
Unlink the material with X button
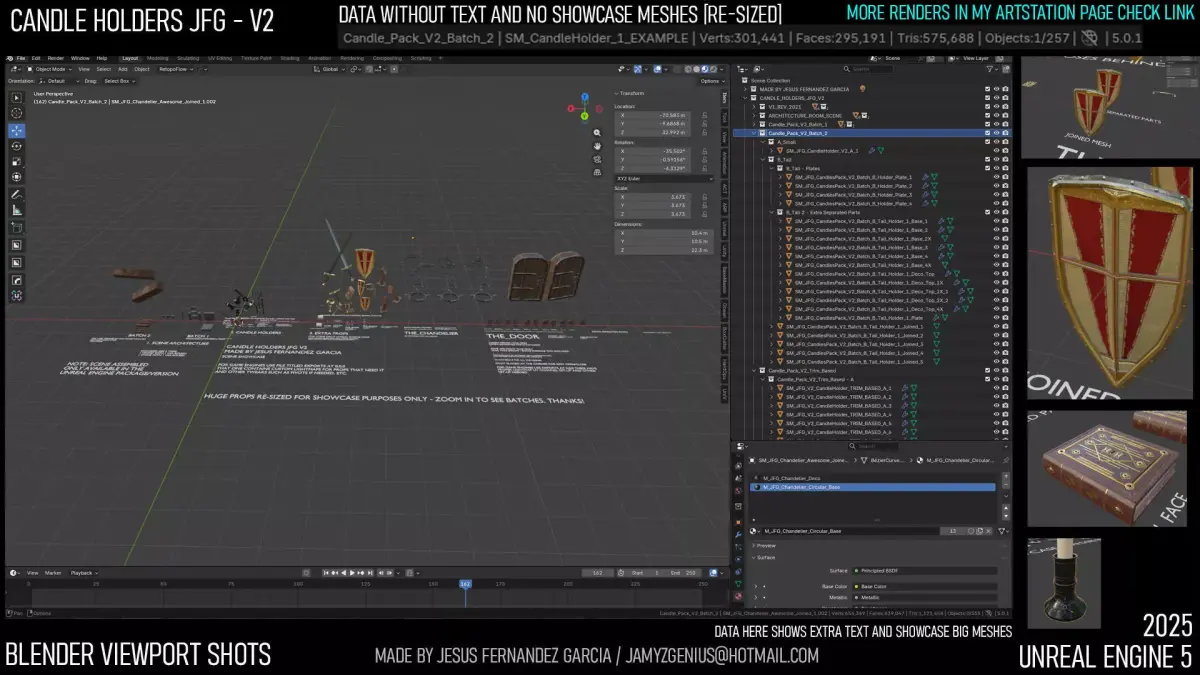989,531
